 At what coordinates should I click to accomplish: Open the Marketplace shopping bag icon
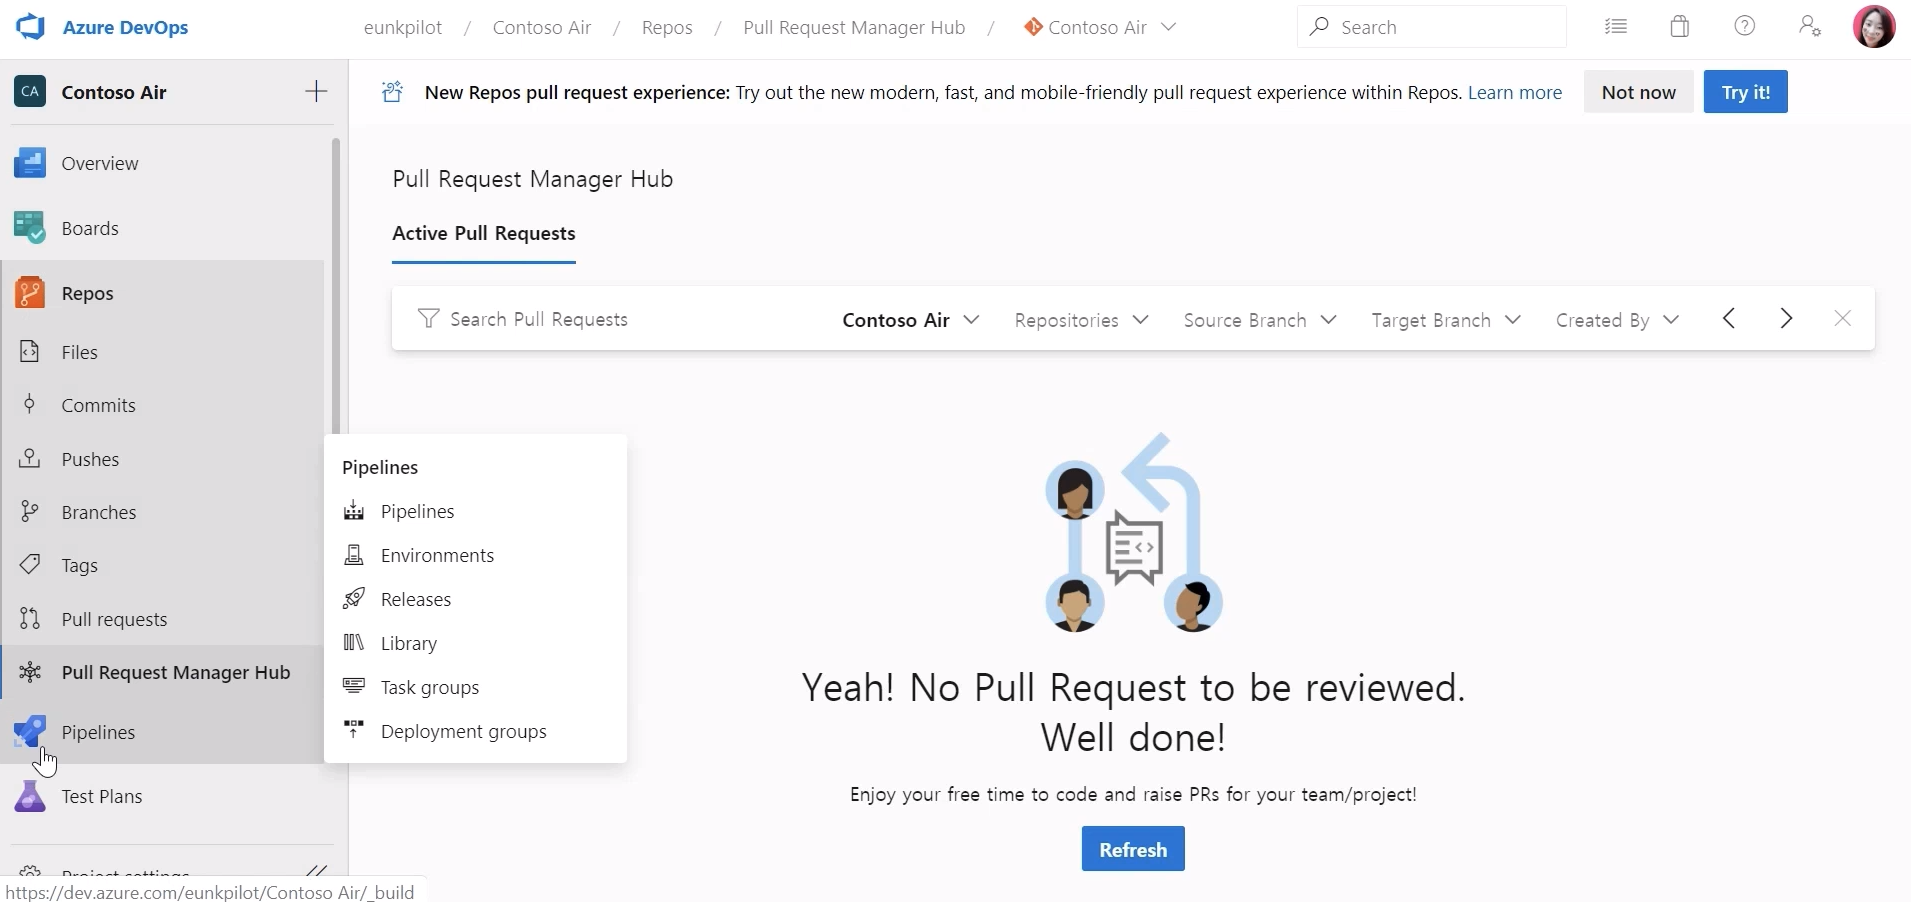(1680, 27)
